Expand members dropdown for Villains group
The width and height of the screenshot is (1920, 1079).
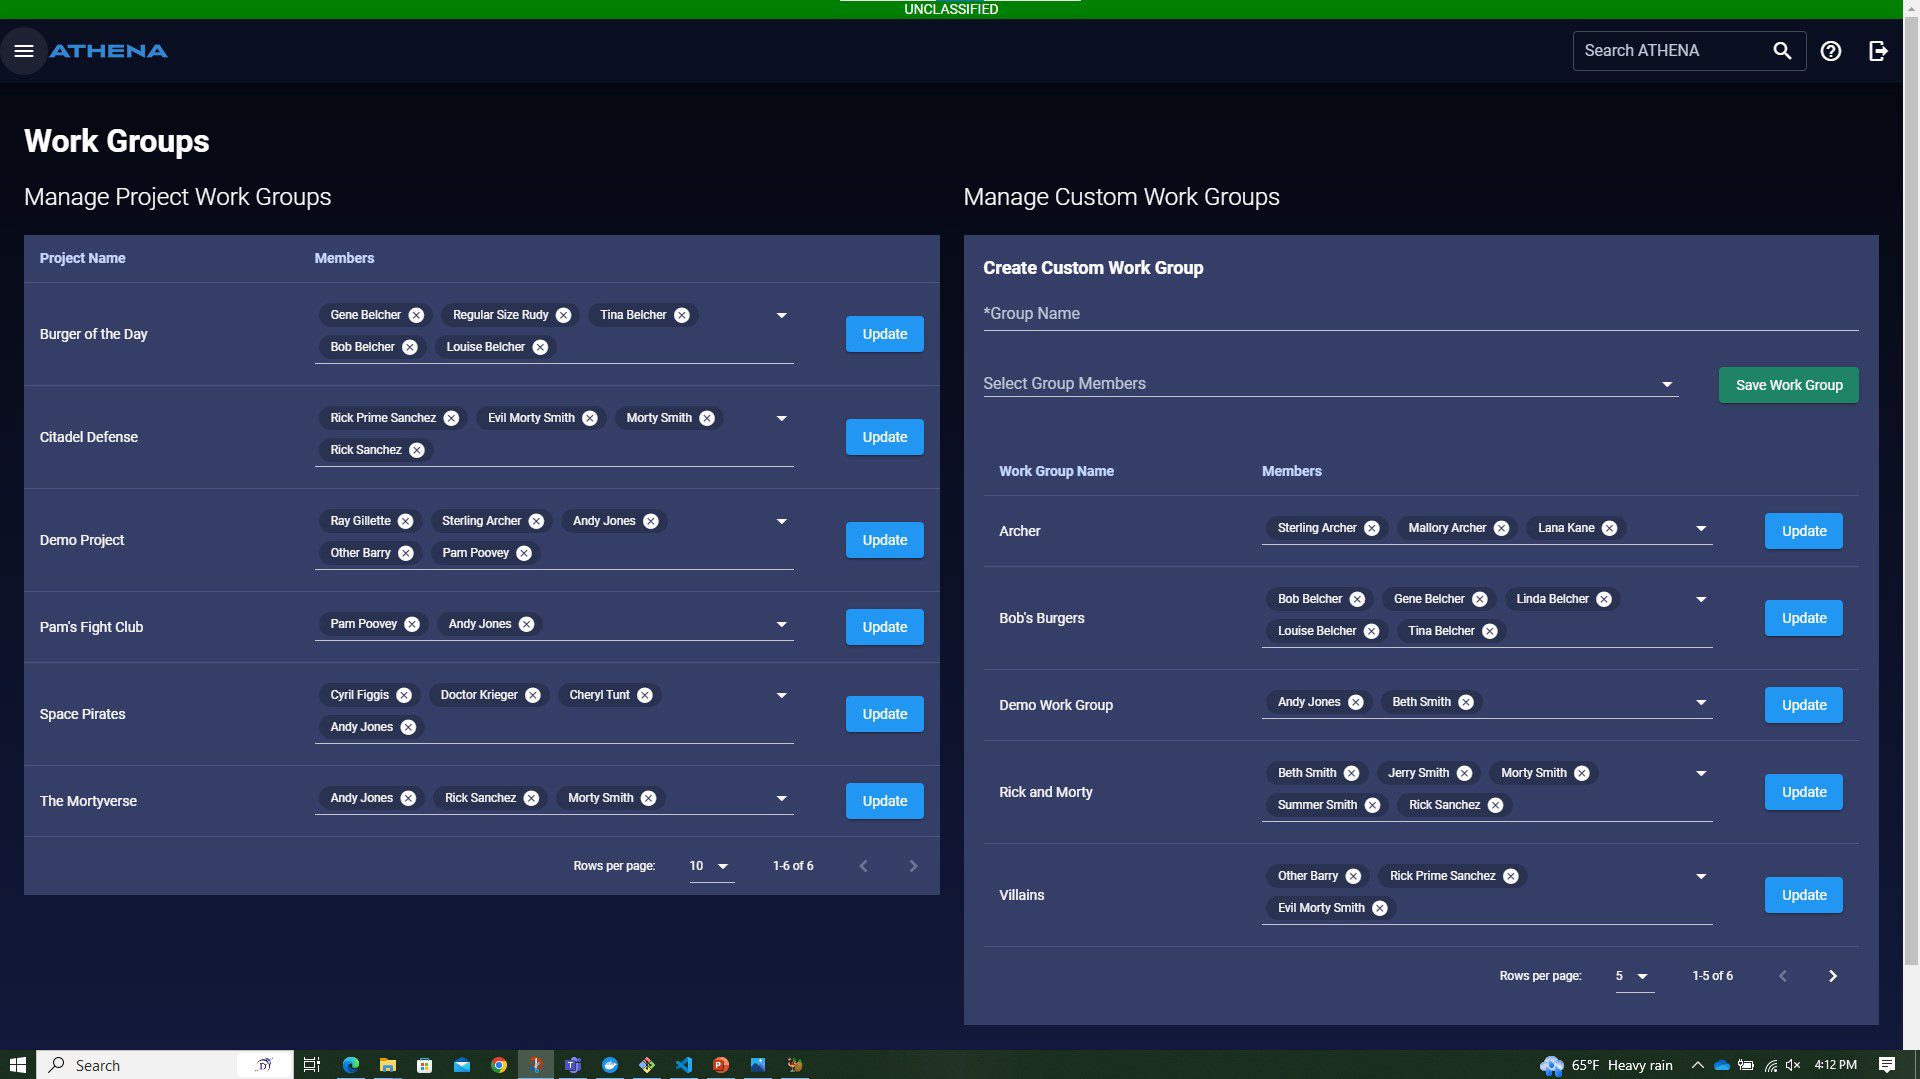[1700, 876]
